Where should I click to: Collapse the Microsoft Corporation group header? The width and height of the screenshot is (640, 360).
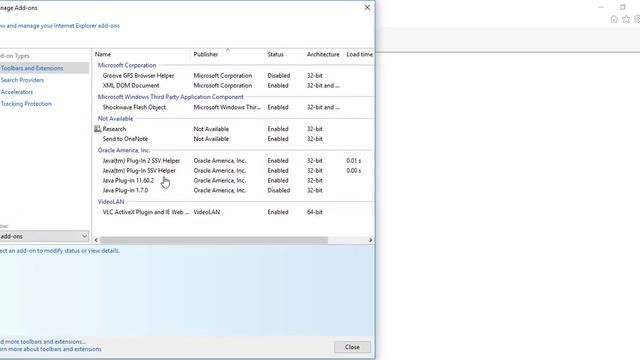pyautogui.click(x=127, y=65)
